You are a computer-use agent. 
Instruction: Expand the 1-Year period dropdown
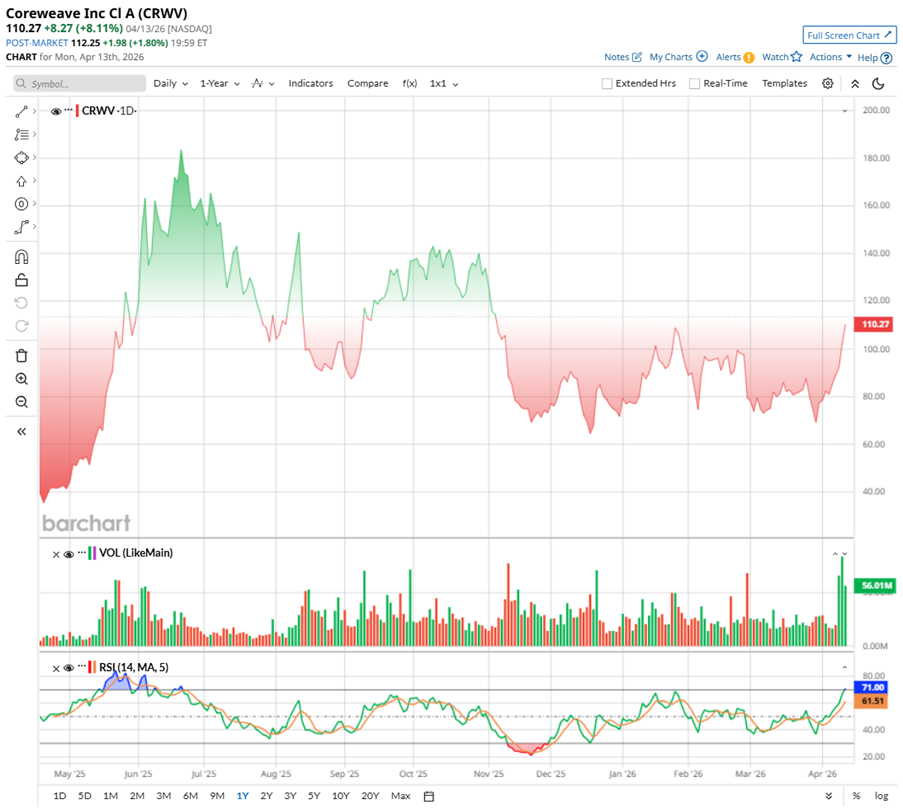(218, 84)
